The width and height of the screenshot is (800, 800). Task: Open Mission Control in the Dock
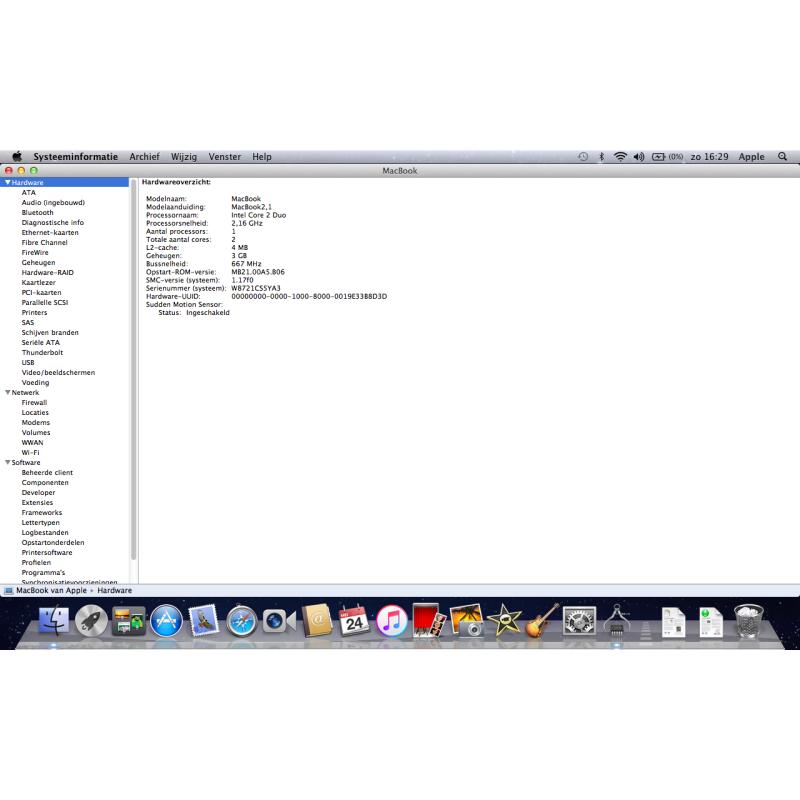[129, 621]
